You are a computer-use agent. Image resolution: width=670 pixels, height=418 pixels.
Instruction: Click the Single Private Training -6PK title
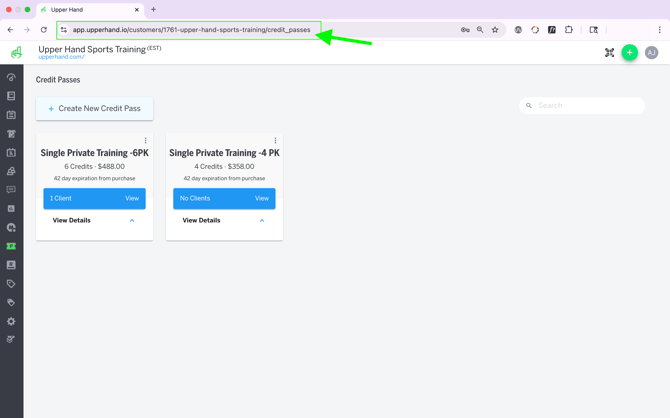[94, 153]
